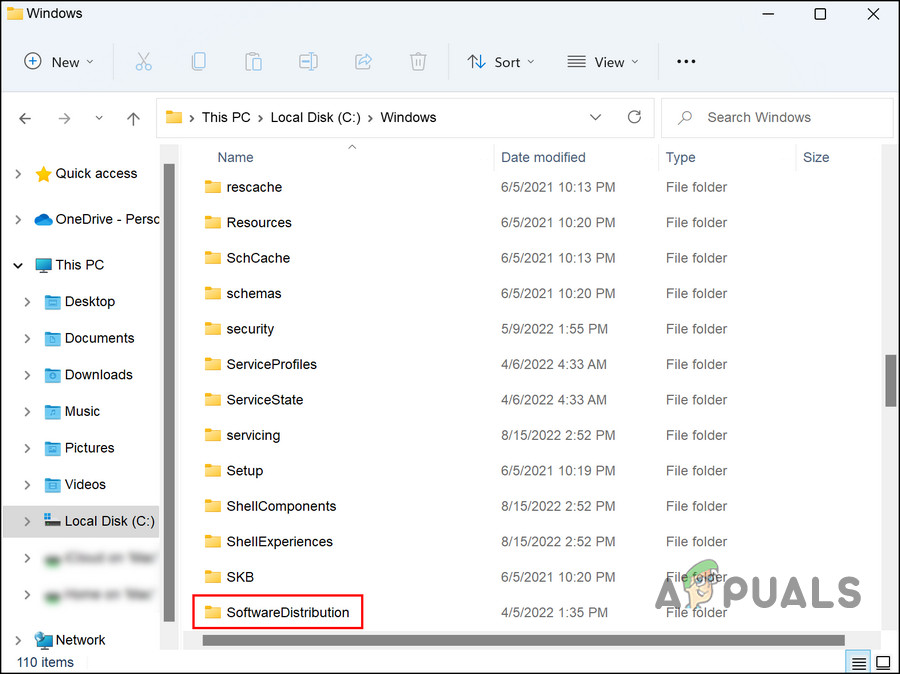Select the ShellExperiences folder
The width and height of the screenshot is (900, 674).
tap(280, 541)
